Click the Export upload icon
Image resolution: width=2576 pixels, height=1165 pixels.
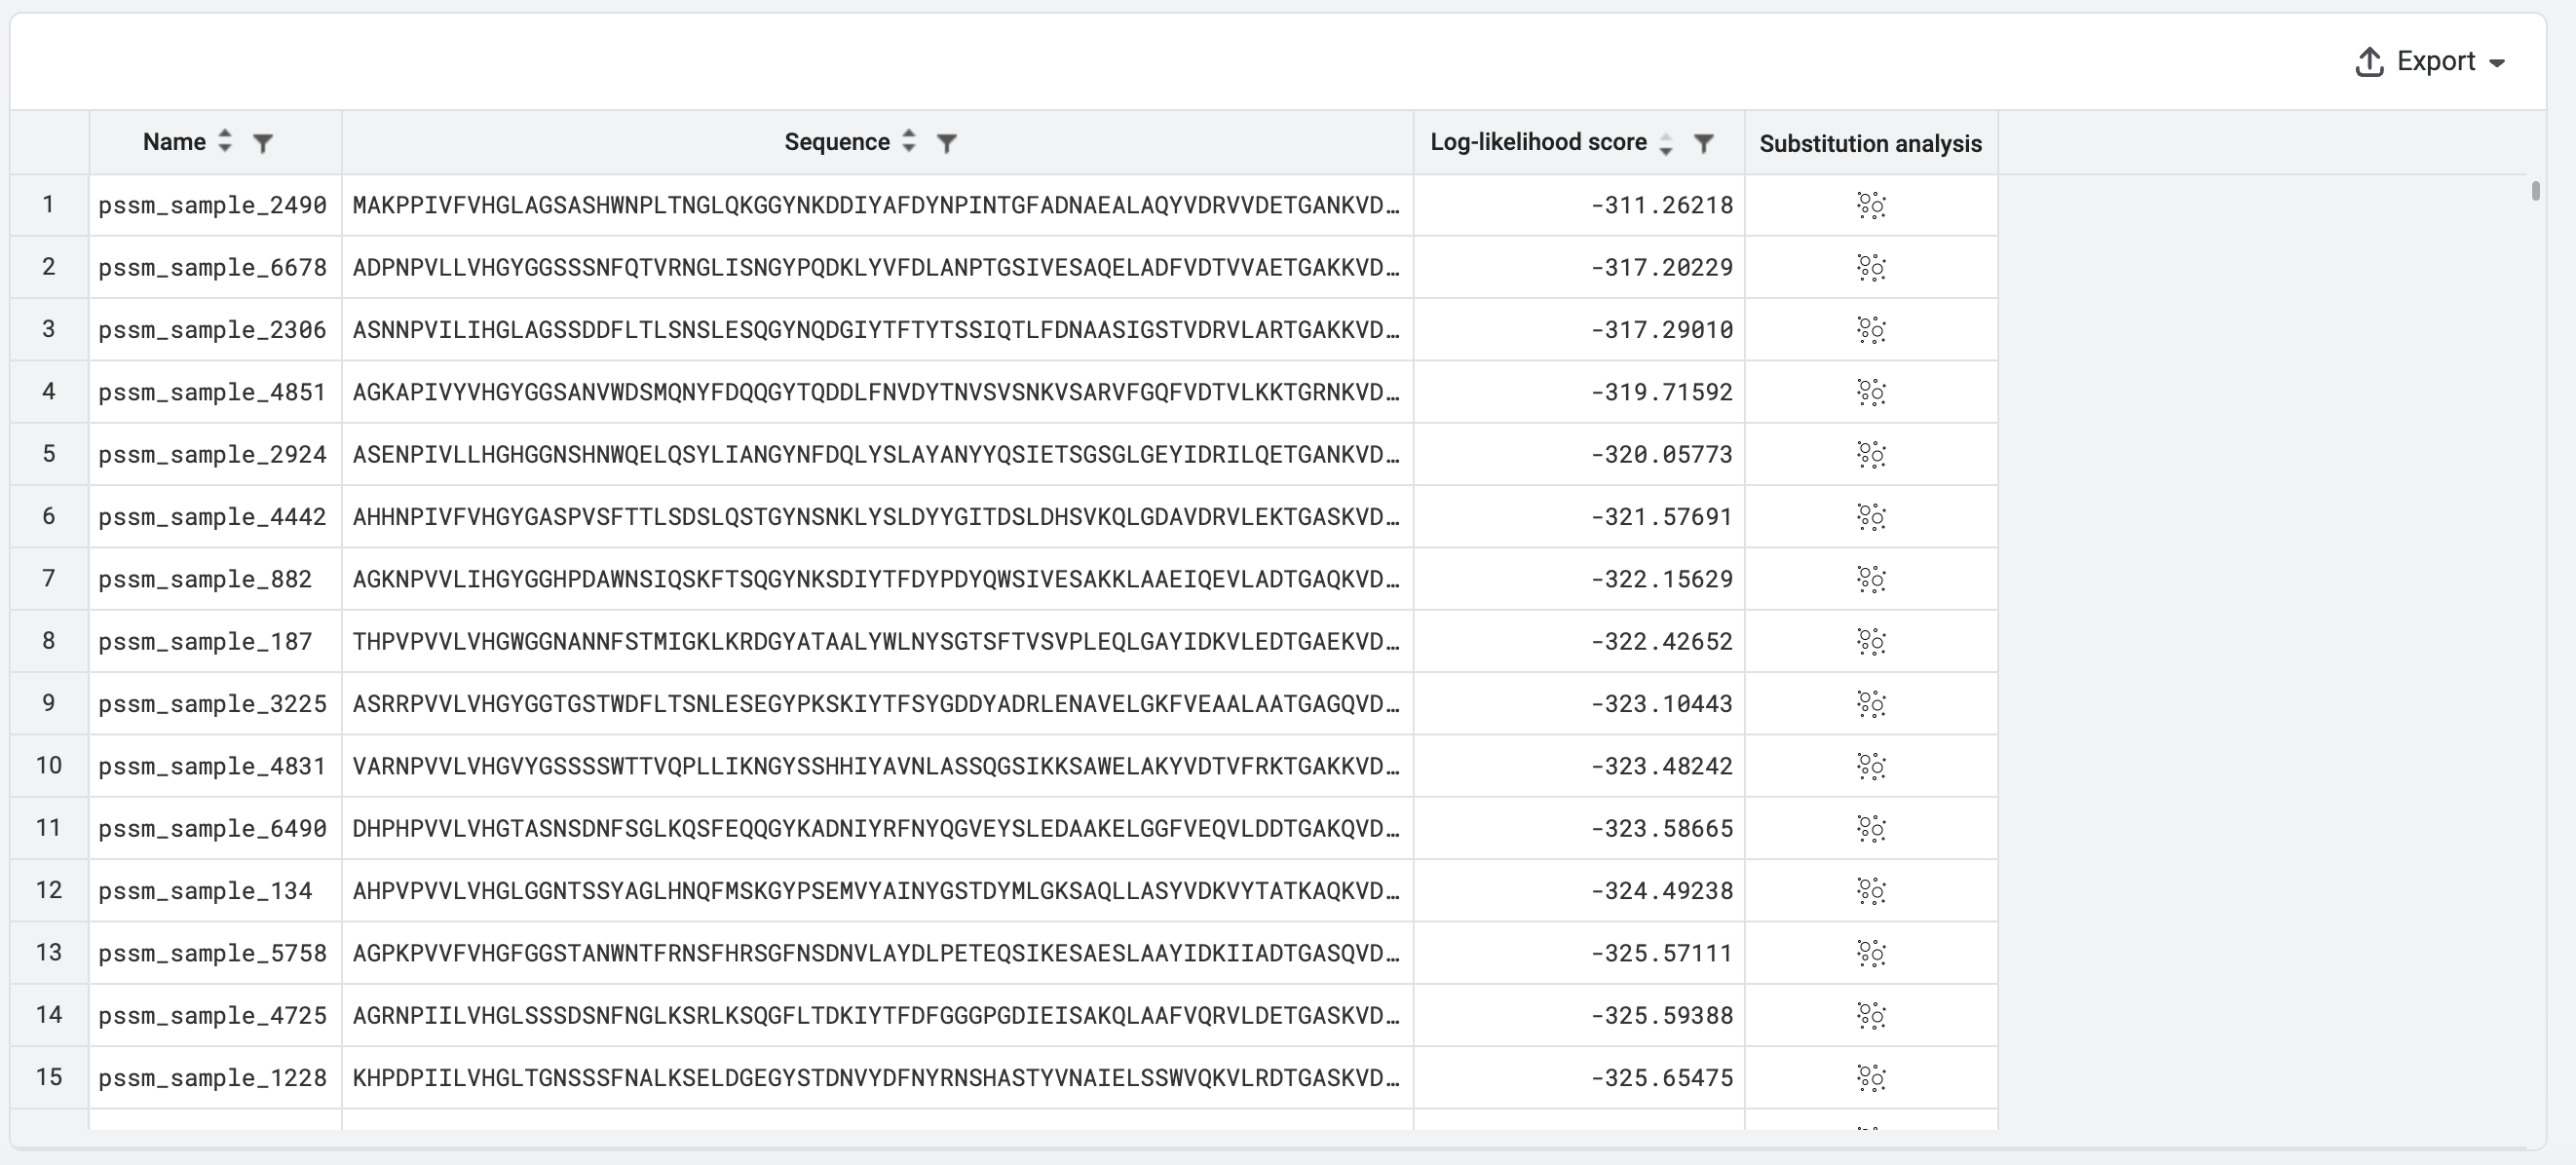coord(2369,62)
